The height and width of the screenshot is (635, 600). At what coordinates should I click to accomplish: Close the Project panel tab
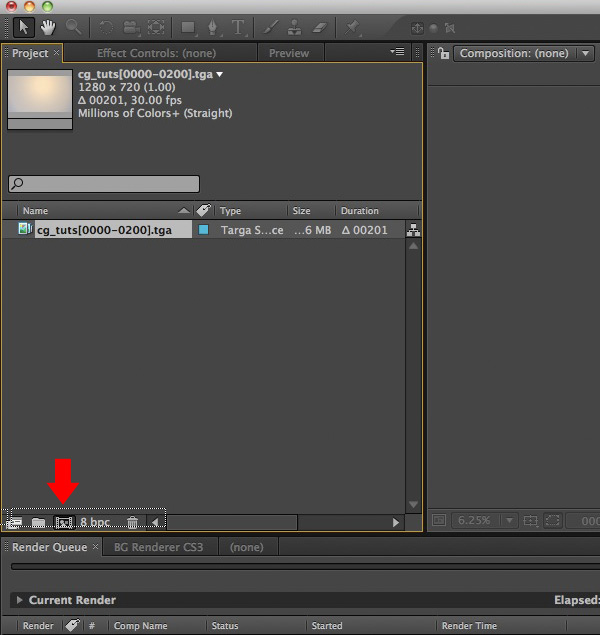57,53
